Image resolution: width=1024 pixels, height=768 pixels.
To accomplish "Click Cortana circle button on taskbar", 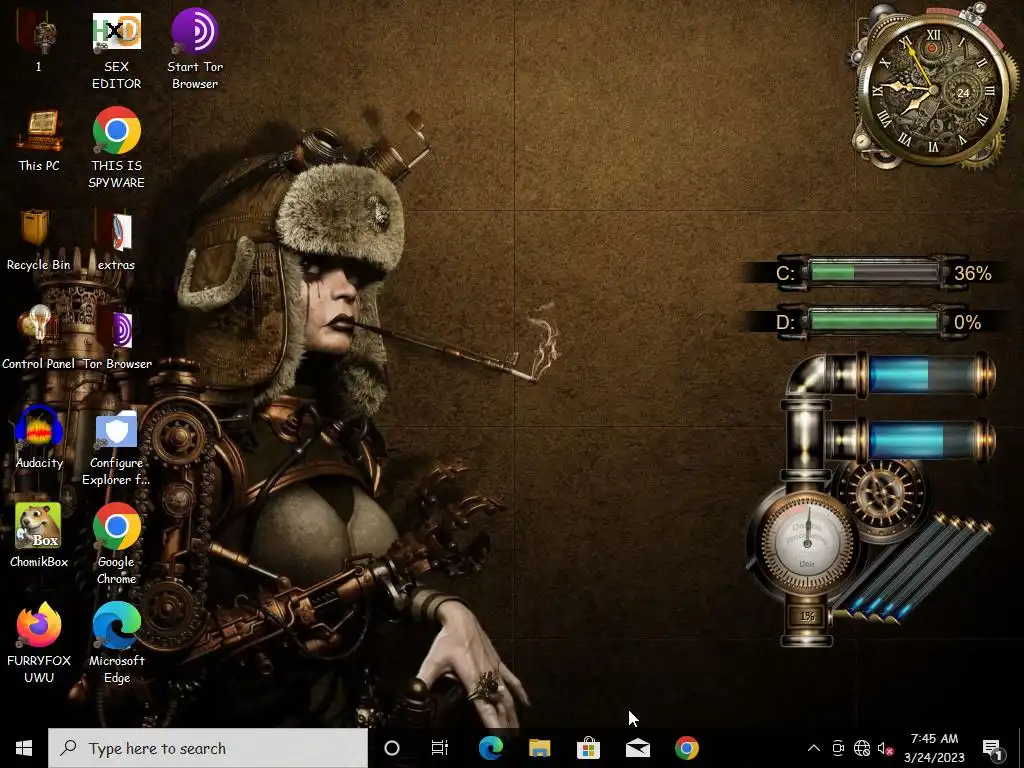I will (x=392, y=748).
